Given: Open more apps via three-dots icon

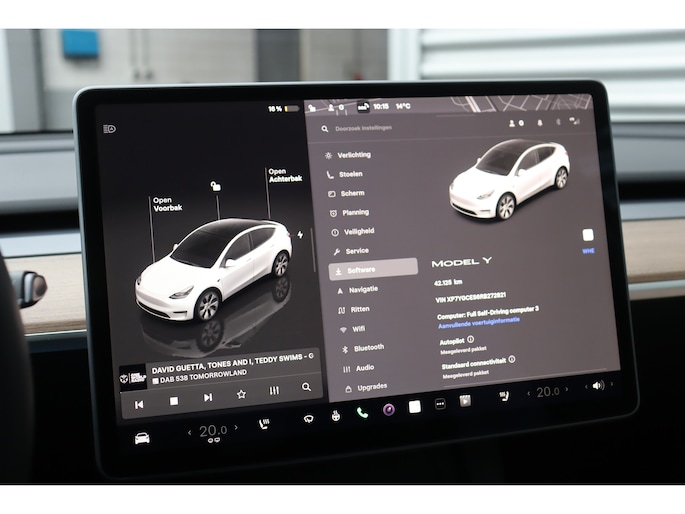Looking at the screenshot, I should click(x=439, y=404).
